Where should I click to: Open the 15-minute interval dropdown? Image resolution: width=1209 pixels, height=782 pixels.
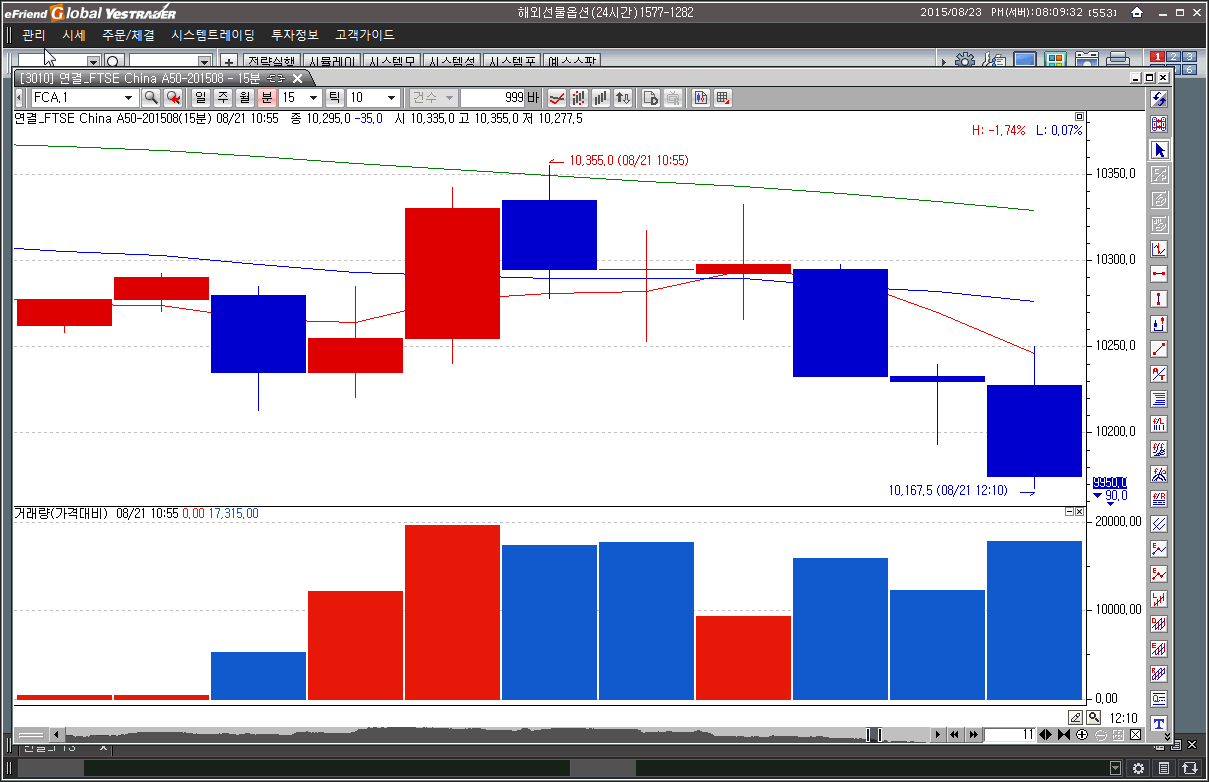(x=313, y=98)
